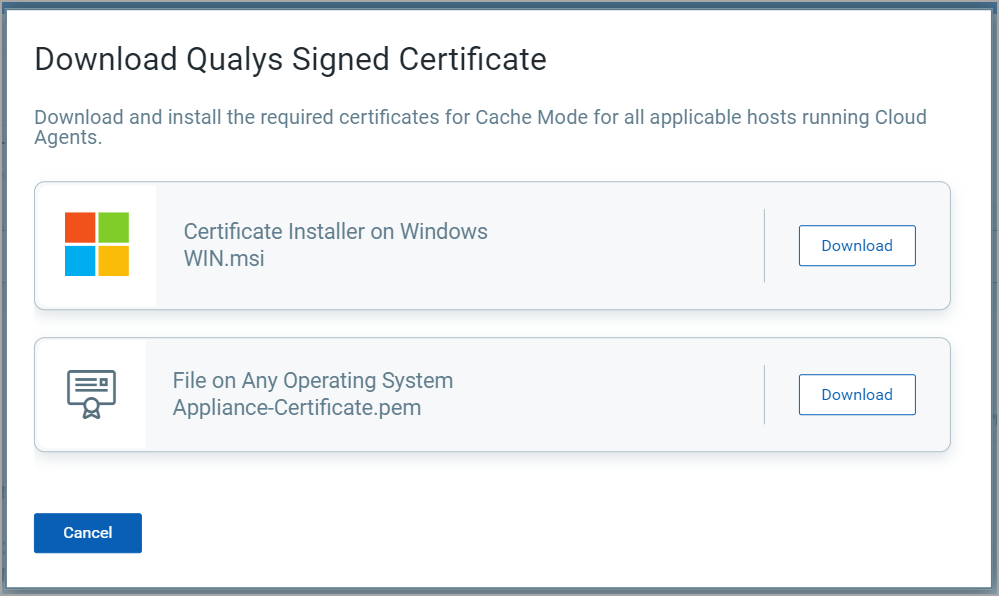
Task: Click the Cache Mode description paragraph
Action: pyautogui.click(x=480, y=127)
